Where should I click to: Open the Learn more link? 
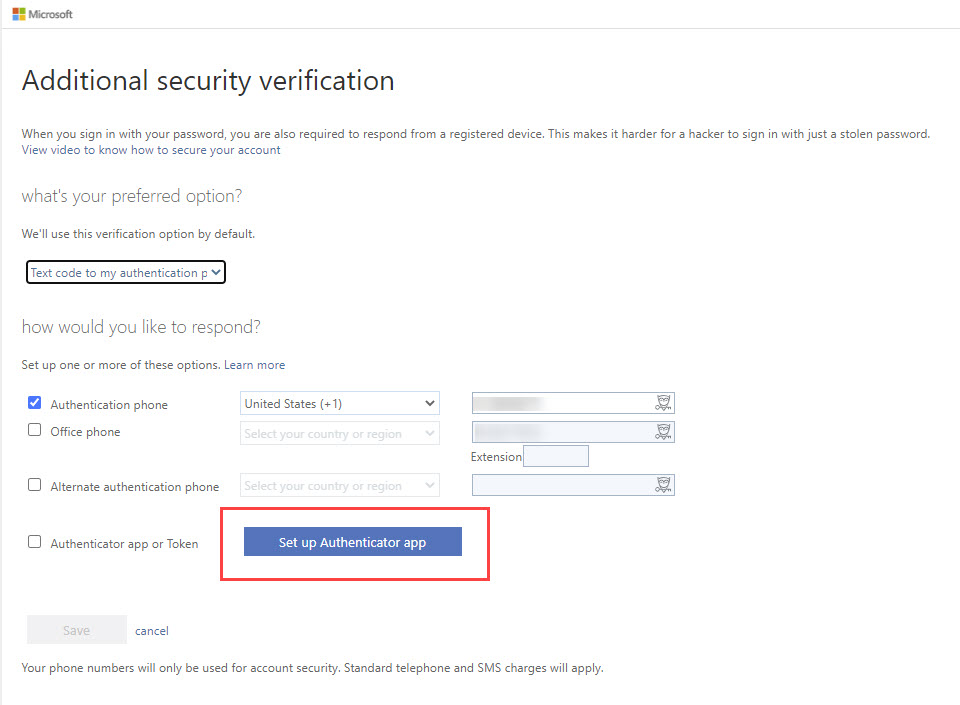[255, 365]
